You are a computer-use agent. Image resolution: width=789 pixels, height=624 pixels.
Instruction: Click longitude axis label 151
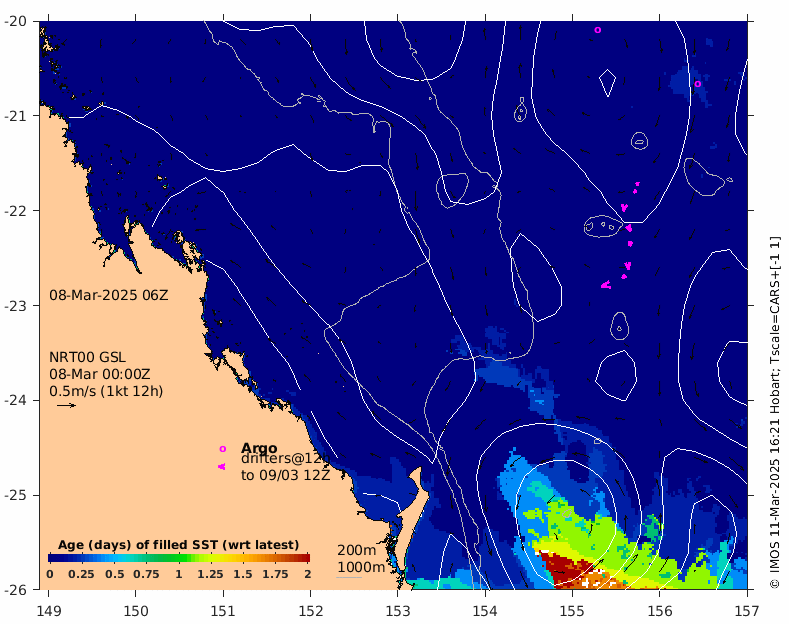(223, 611)
